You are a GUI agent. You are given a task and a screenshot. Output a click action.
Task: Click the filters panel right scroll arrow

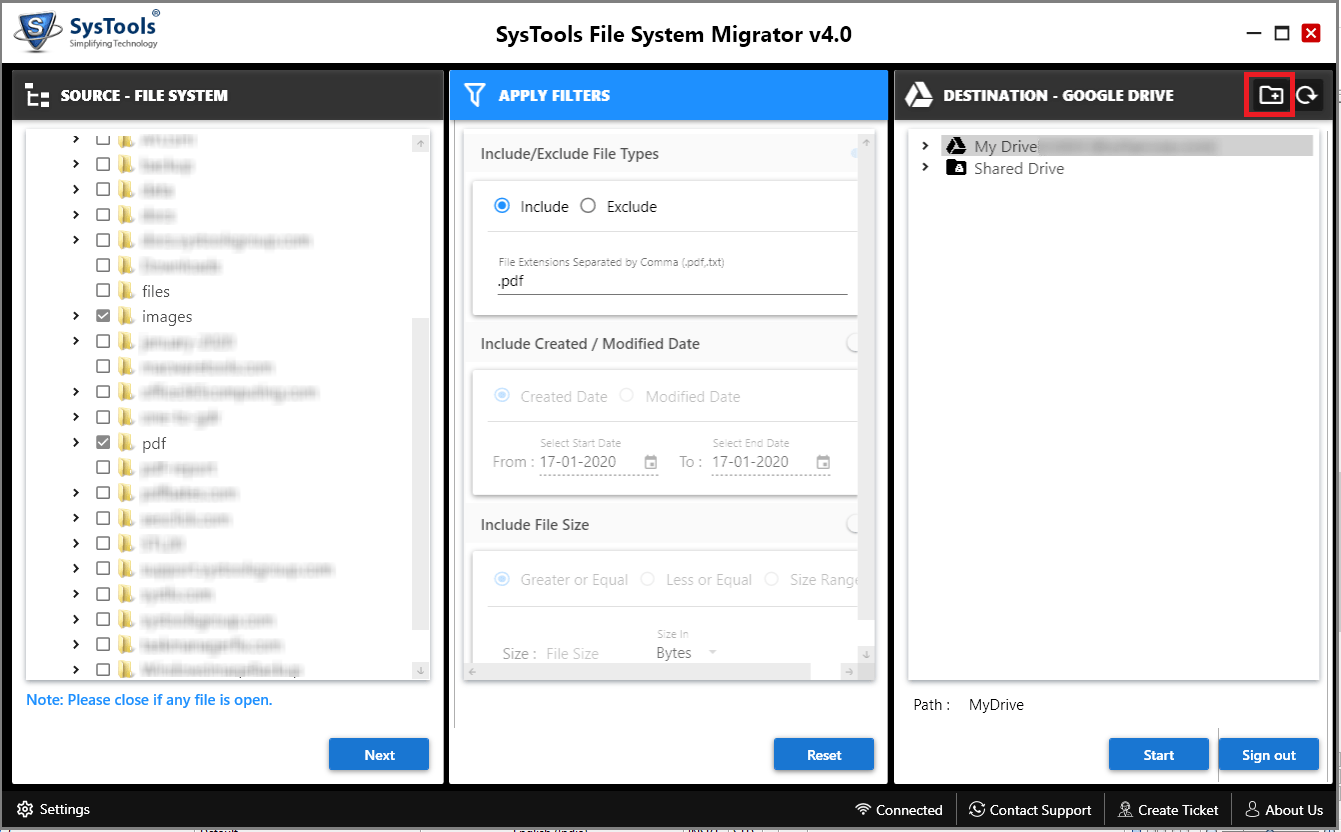849,671
